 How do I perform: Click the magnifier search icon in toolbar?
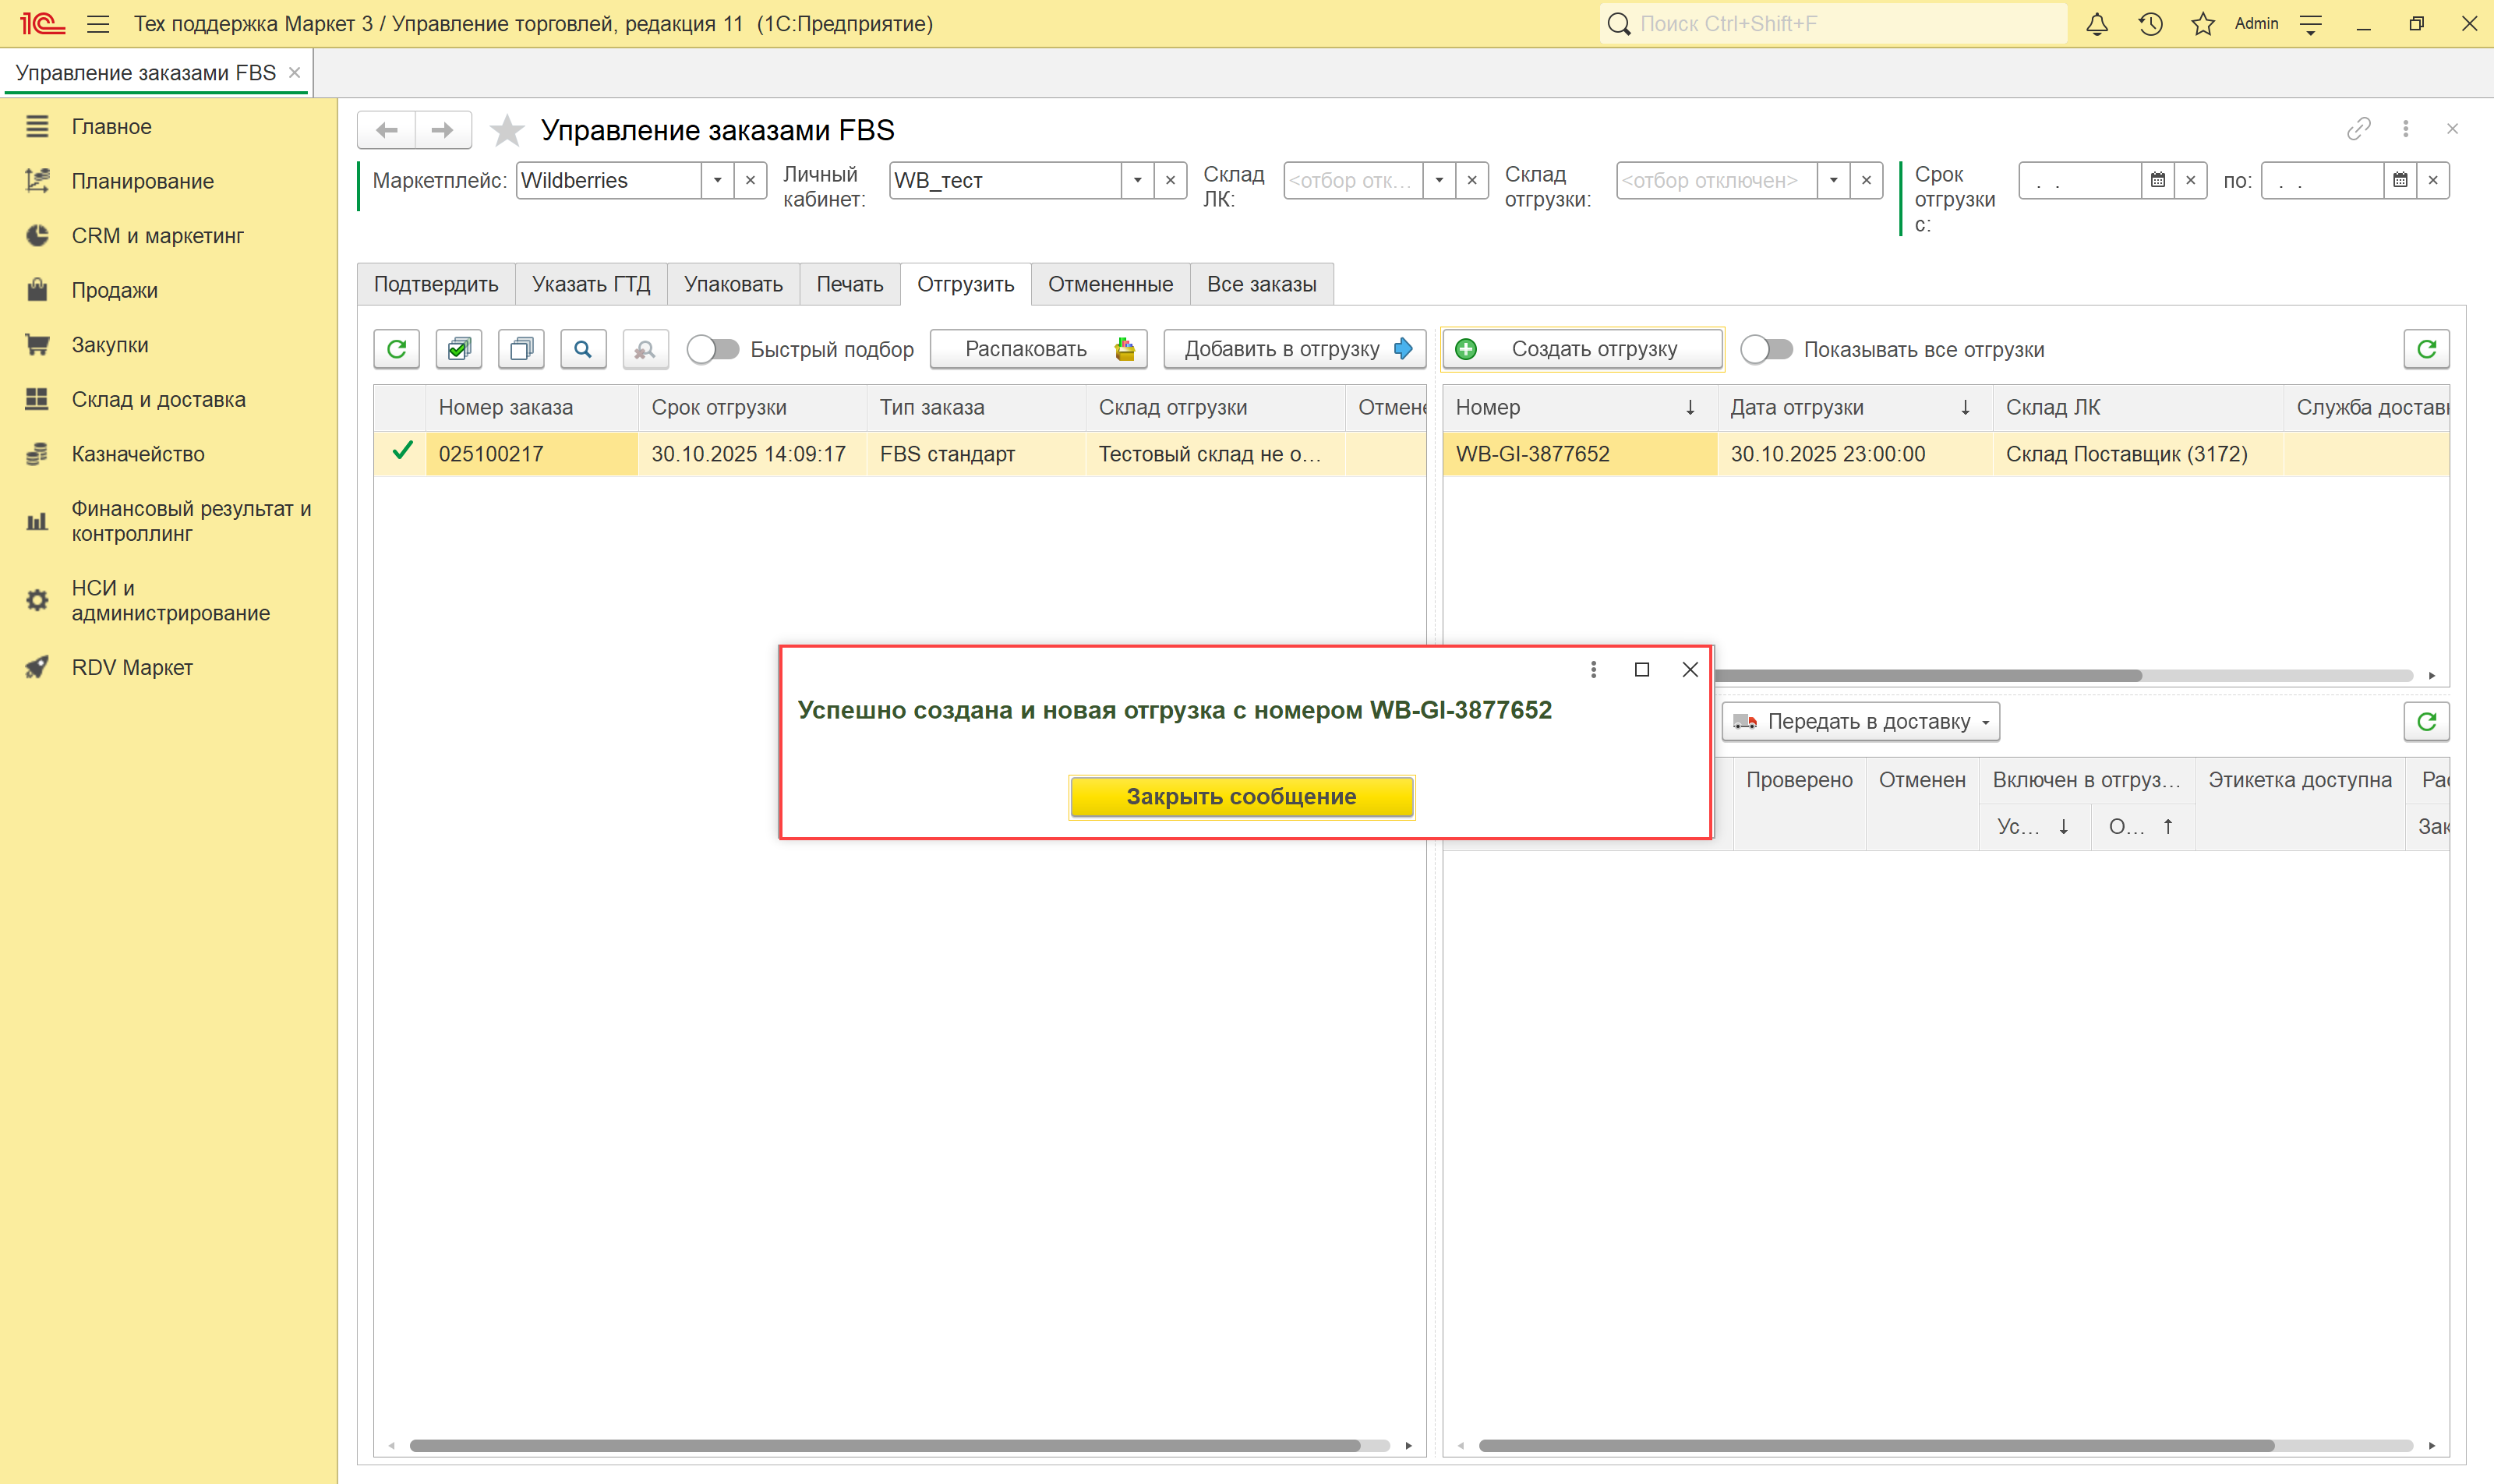coord(583,349)
